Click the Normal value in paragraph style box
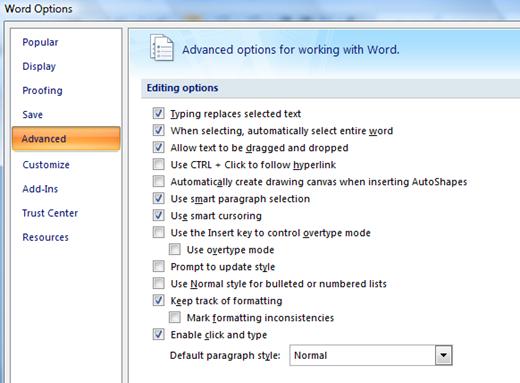 (x=310, y=355)
